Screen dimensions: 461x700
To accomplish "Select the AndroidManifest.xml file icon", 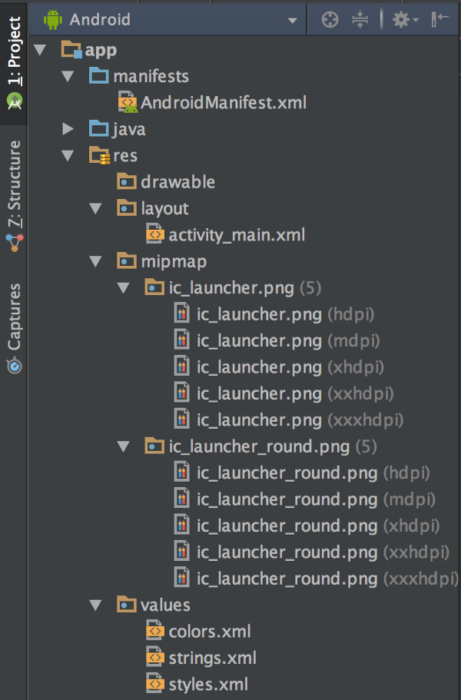I will point(128,102).
